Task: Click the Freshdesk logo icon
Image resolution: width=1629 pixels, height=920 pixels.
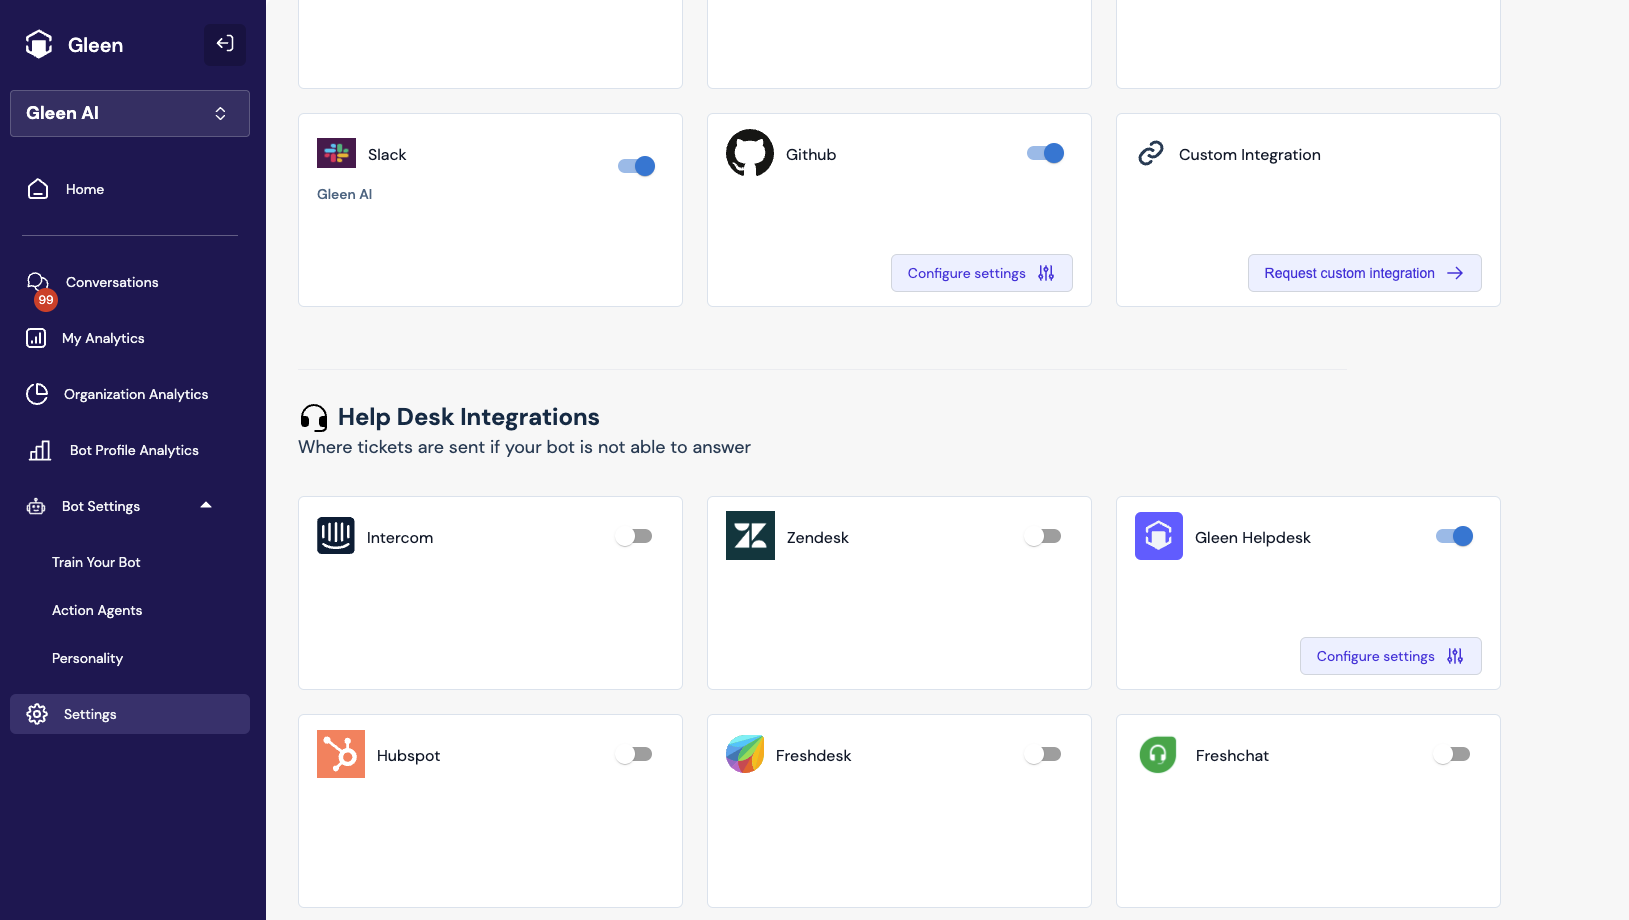Action: [745, 754]
